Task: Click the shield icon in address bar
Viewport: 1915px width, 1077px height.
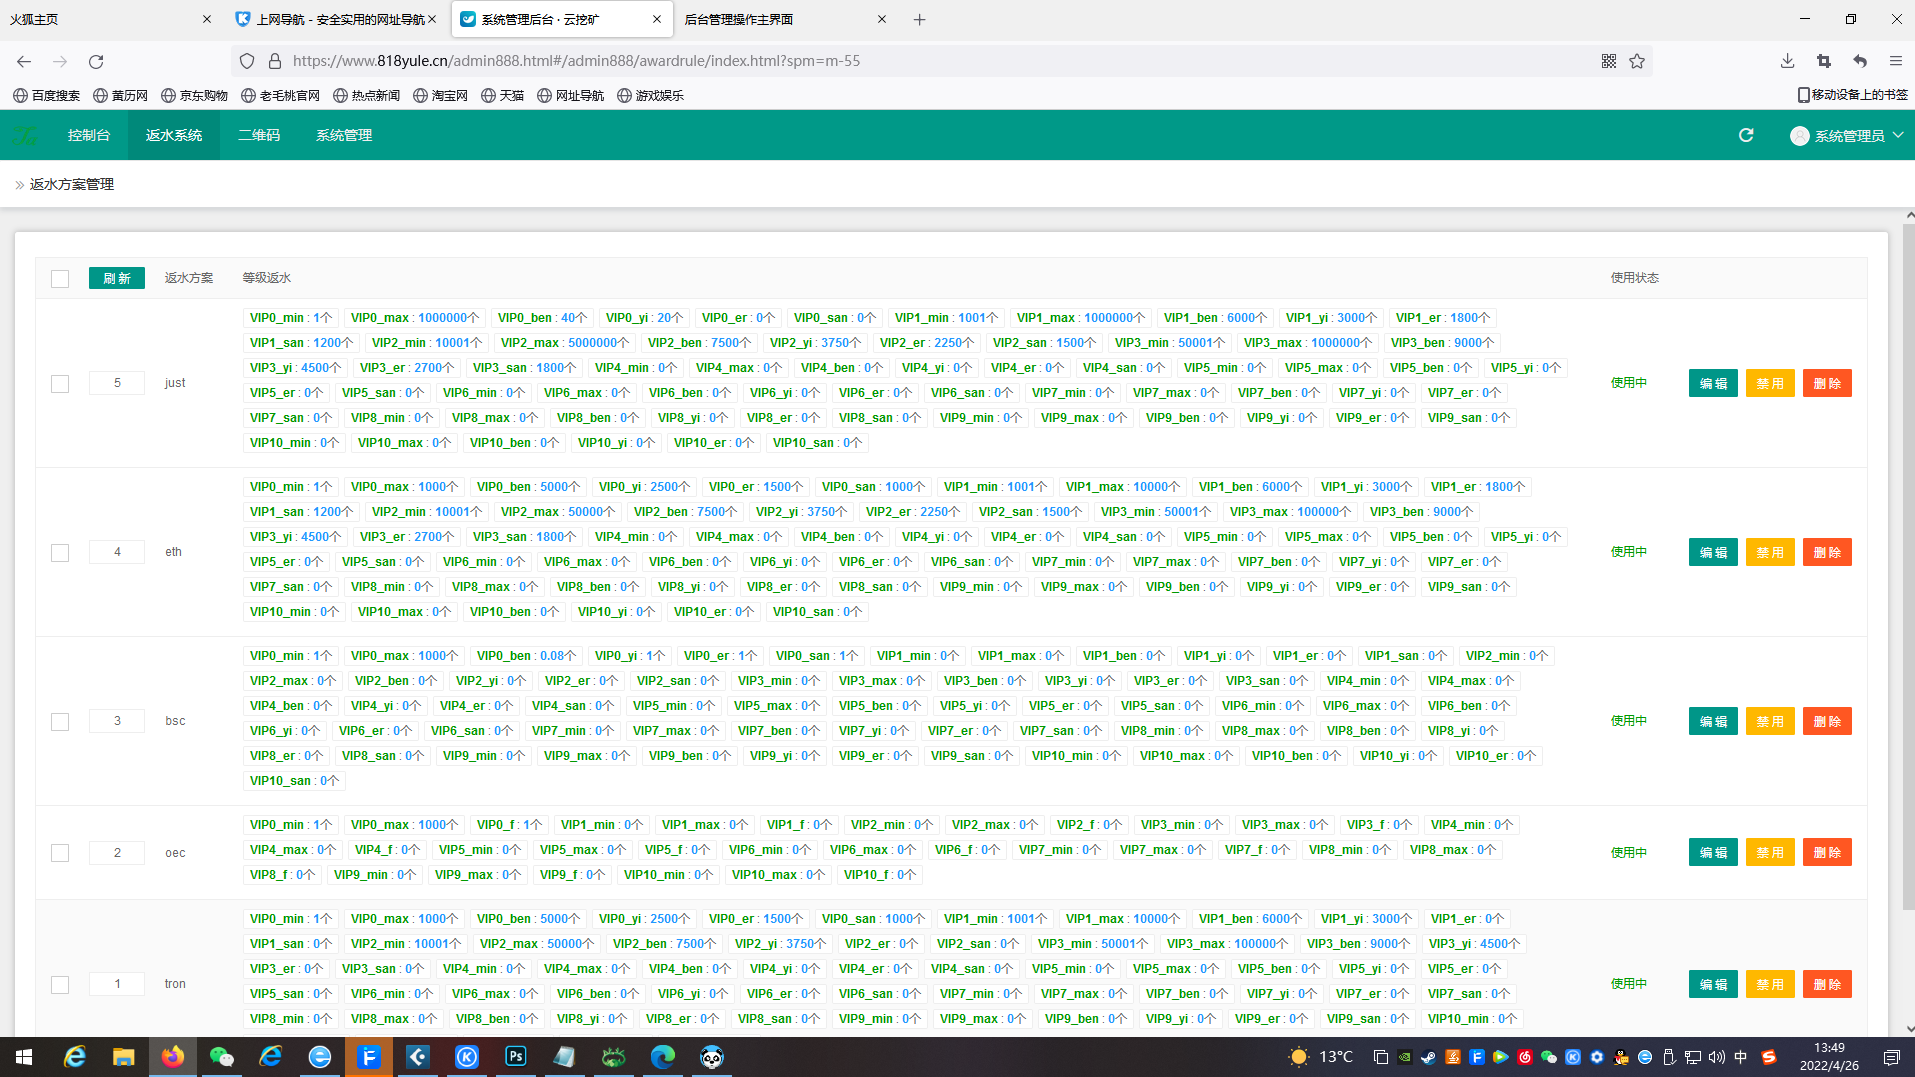Action: [247, 61]
